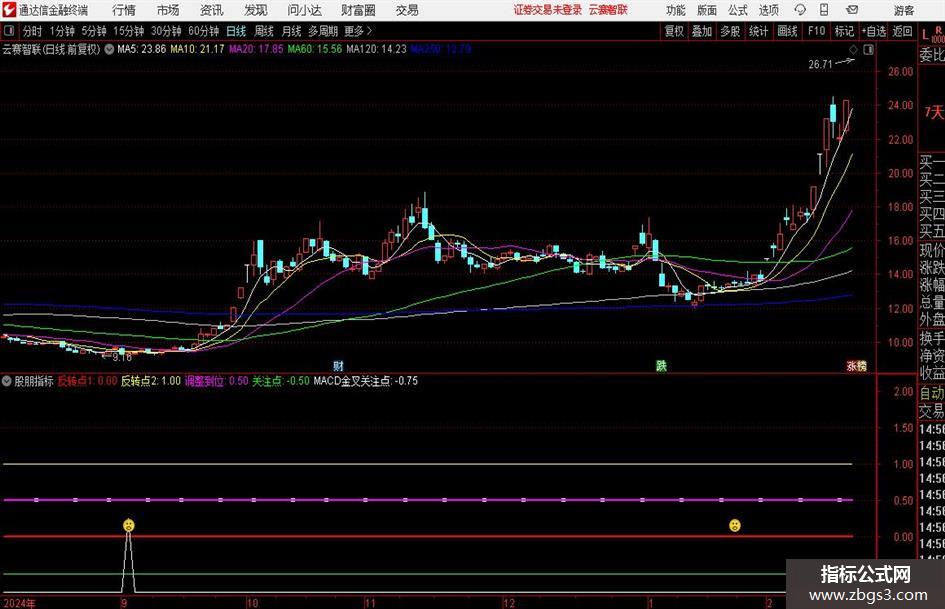Open the mail envelope icon
Viewport: 945px width, 609px height.
(852, 10)
